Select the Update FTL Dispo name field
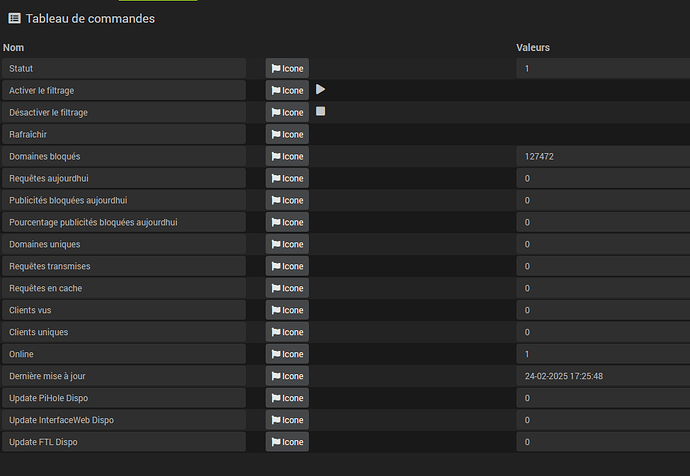690x476 pixels. point(124,442)
